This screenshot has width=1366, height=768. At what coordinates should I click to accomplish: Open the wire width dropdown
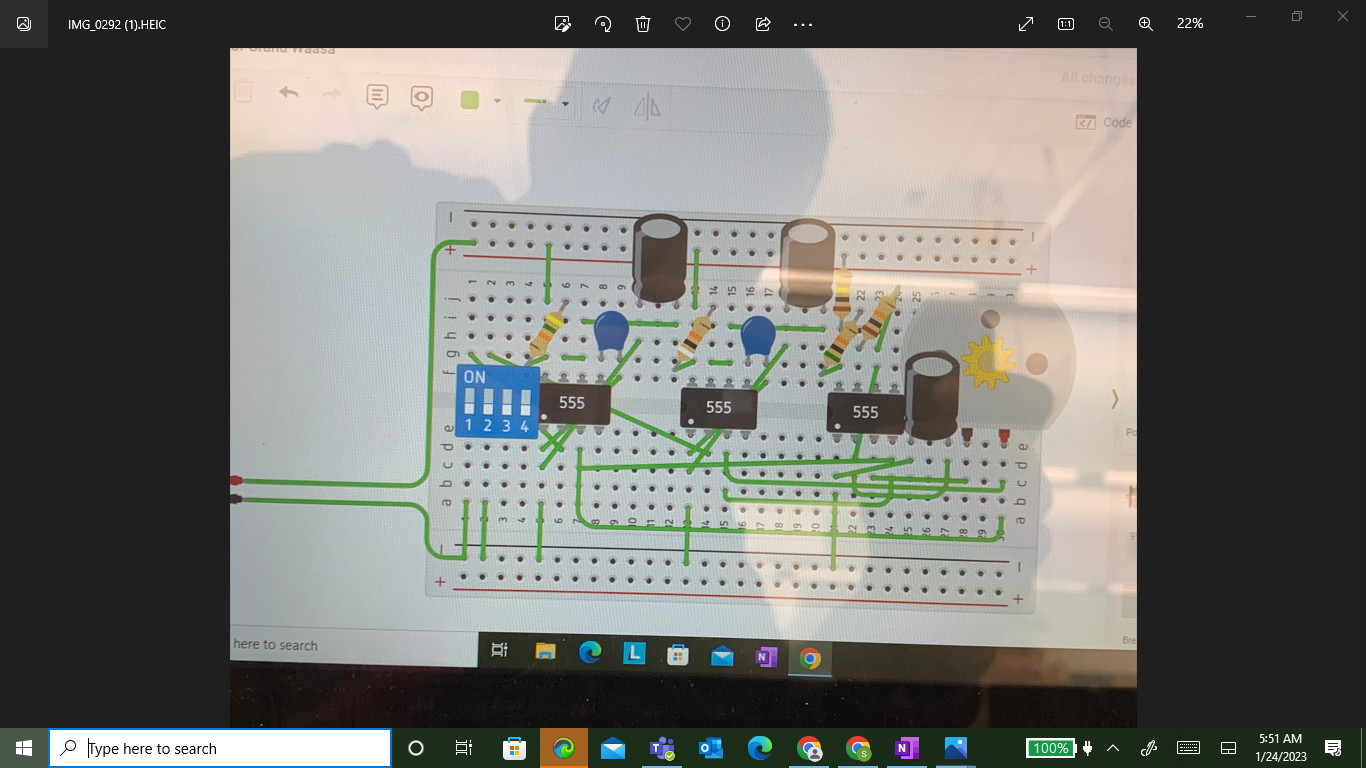(x=565, y=103)
